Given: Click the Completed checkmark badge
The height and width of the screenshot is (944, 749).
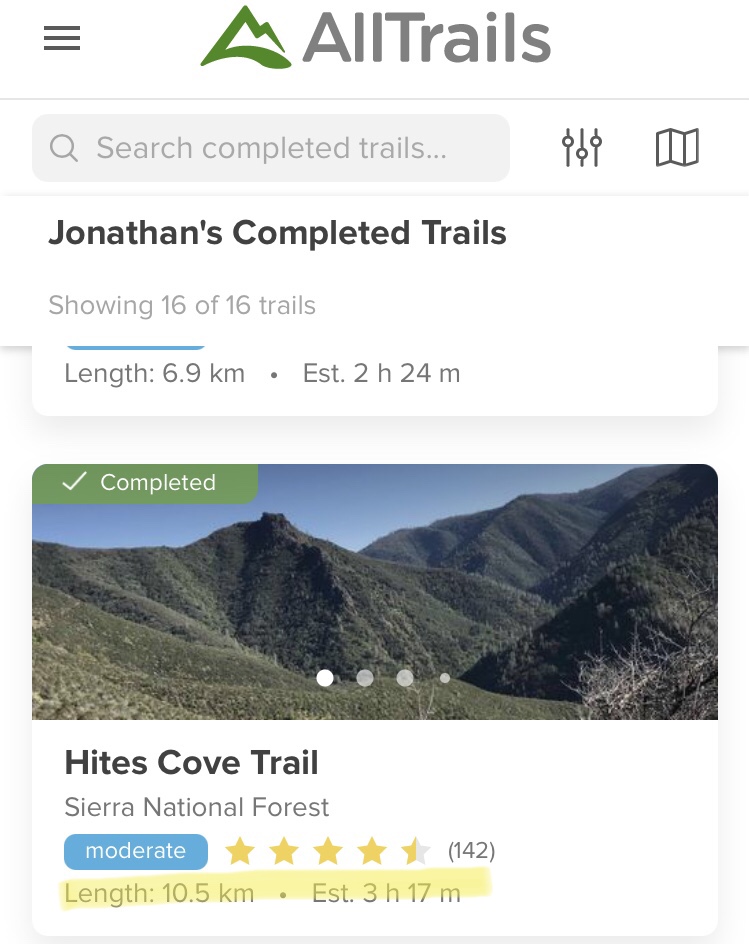Looking at the screenshot, I should click(143, 482).
